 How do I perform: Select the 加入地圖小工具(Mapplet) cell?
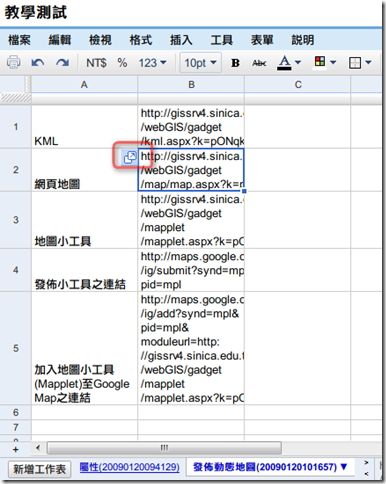click(84, 348)
